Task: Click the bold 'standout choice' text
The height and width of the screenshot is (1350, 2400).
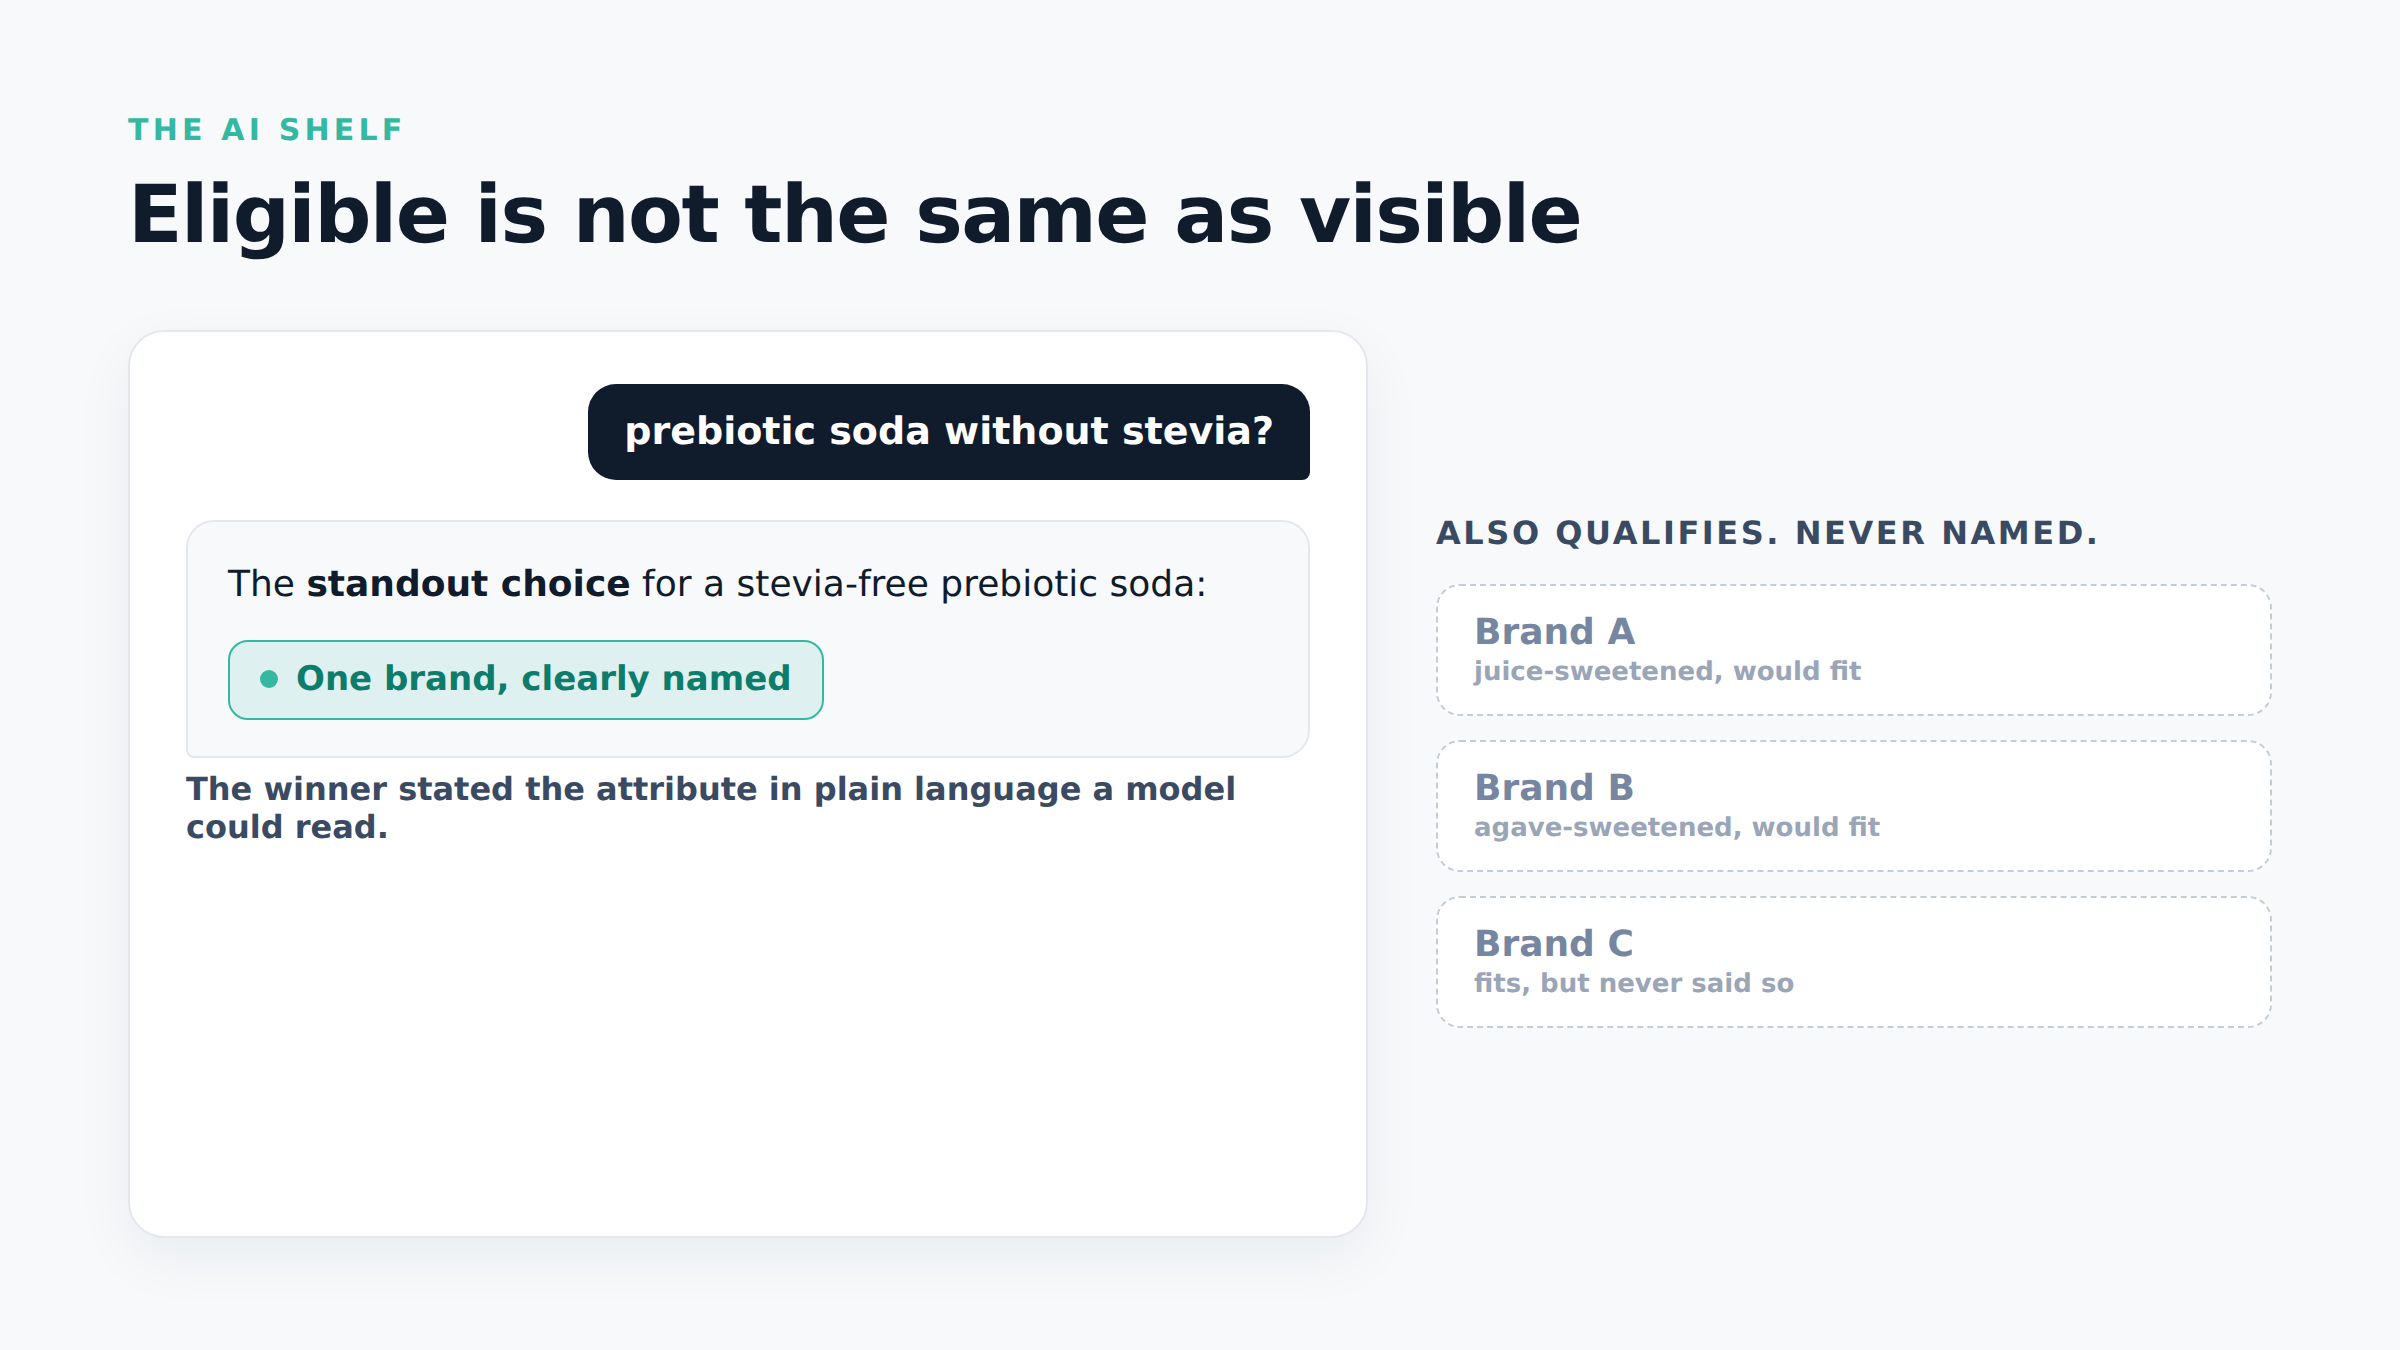Action: tap(468, 584)
